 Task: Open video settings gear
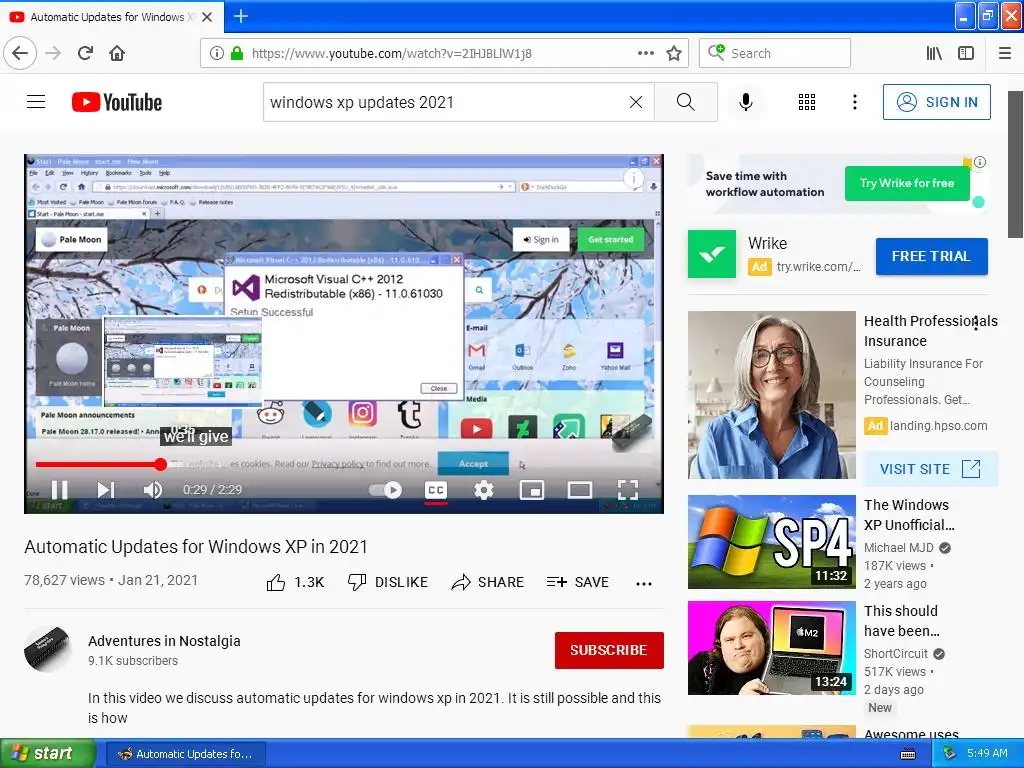point(483,490)
